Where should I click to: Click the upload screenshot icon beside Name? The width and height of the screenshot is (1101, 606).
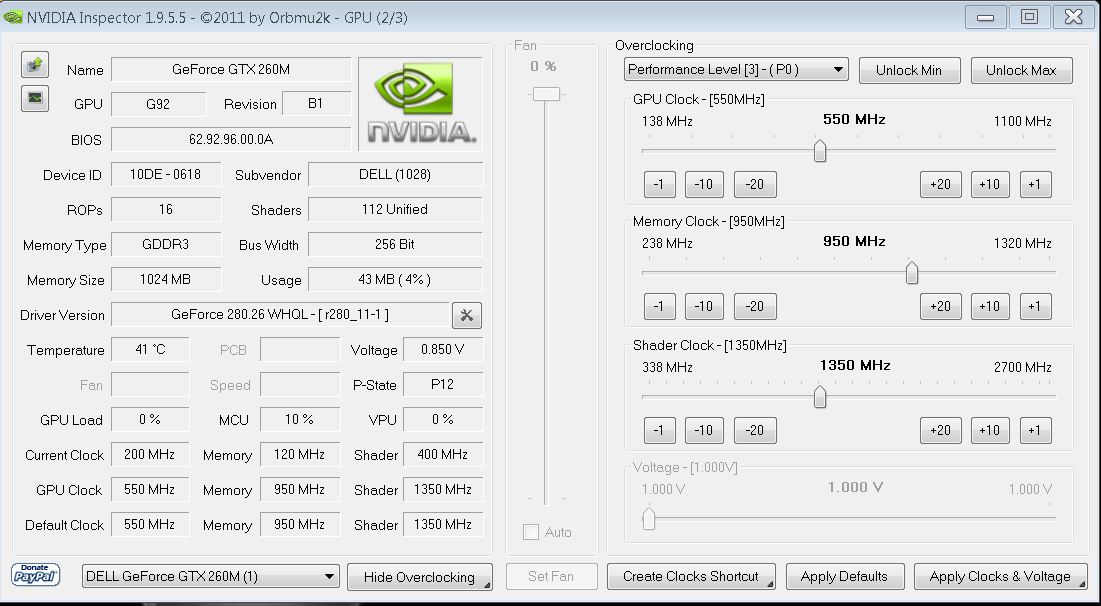[x=34, y=65]
